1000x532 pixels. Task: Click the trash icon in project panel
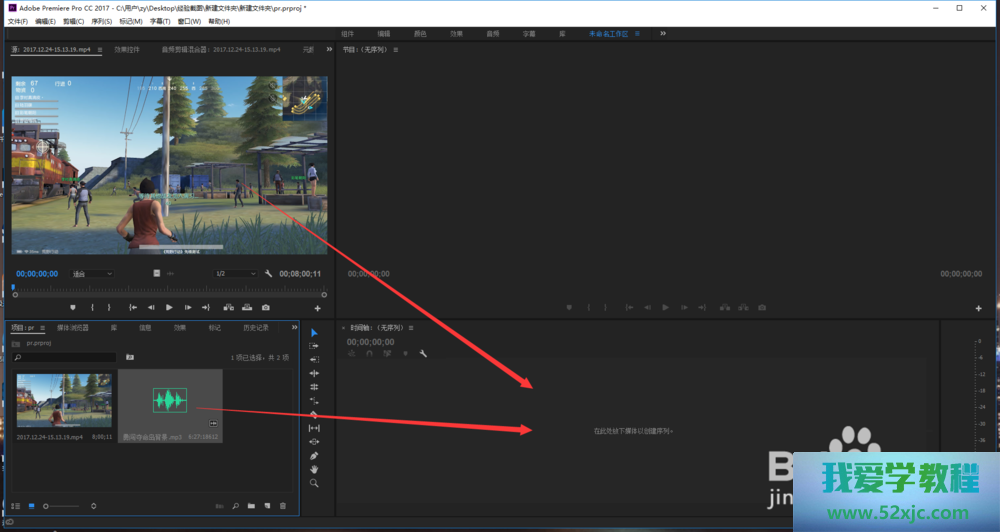pyautogui.click(x=283, y=507)
